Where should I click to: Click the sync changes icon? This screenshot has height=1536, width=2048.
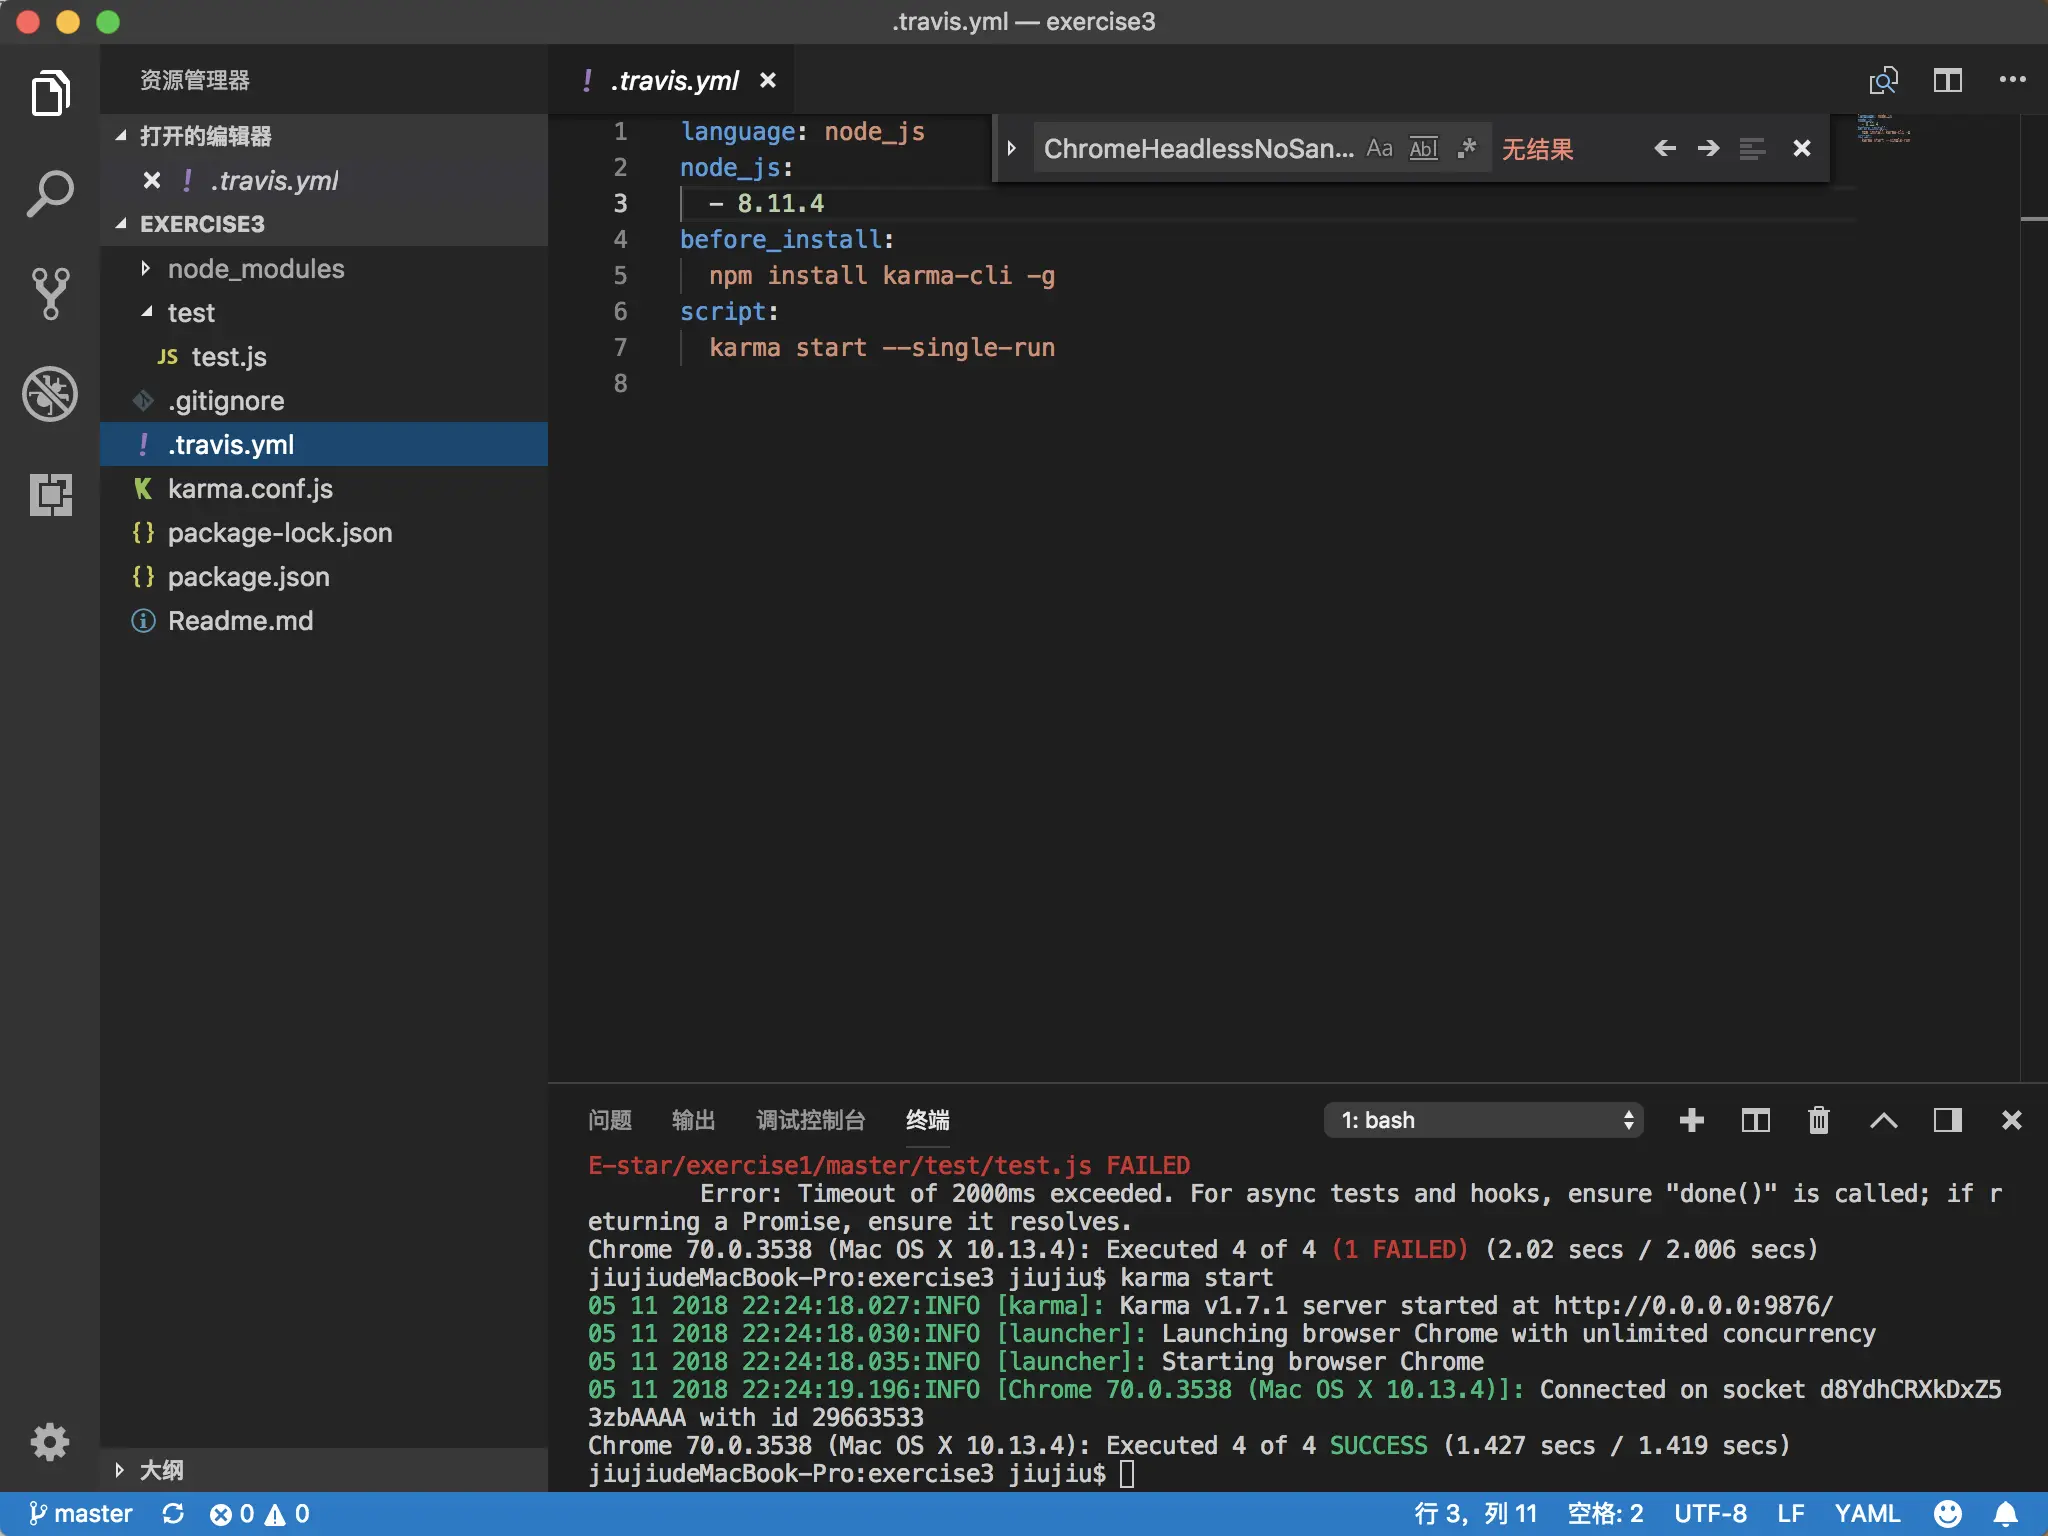[x=173, y=1514]
